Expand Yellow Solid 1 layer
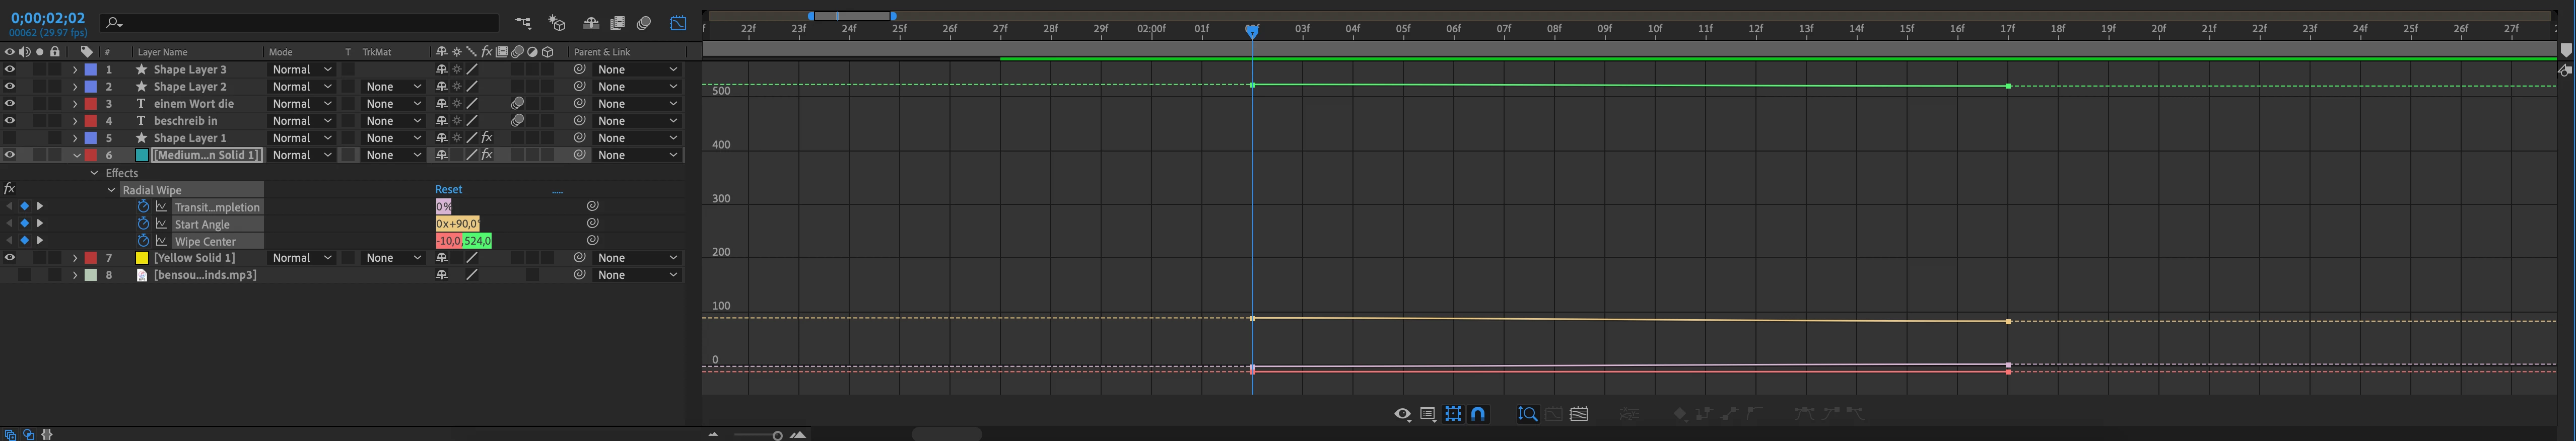The height and width of the screenshot is (441, 2576). point(75,258)
